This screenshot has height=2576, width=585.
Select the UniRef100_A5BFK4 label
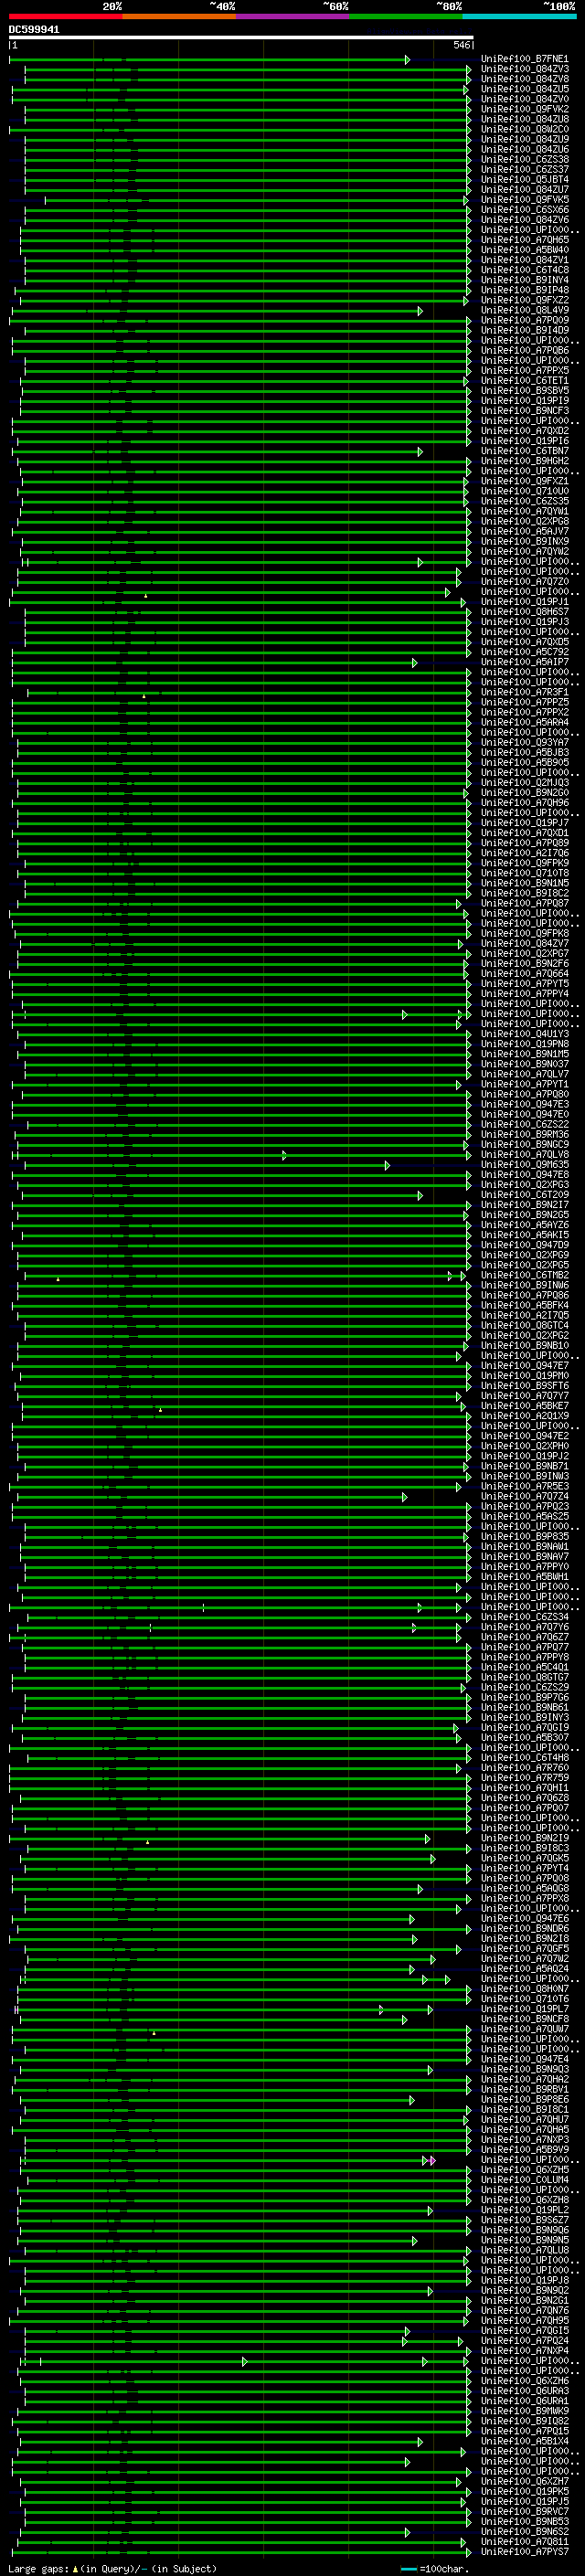point(525,1305)
